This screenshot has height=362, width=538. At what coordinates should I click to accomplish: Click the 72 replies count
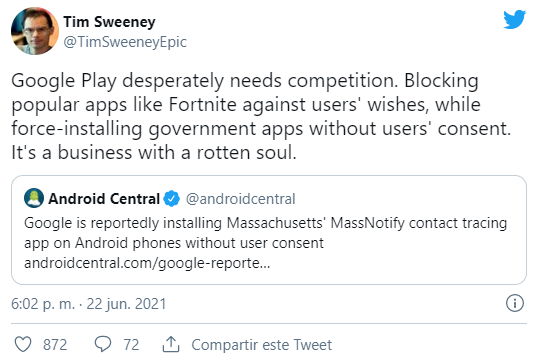[x=131, y=345]
